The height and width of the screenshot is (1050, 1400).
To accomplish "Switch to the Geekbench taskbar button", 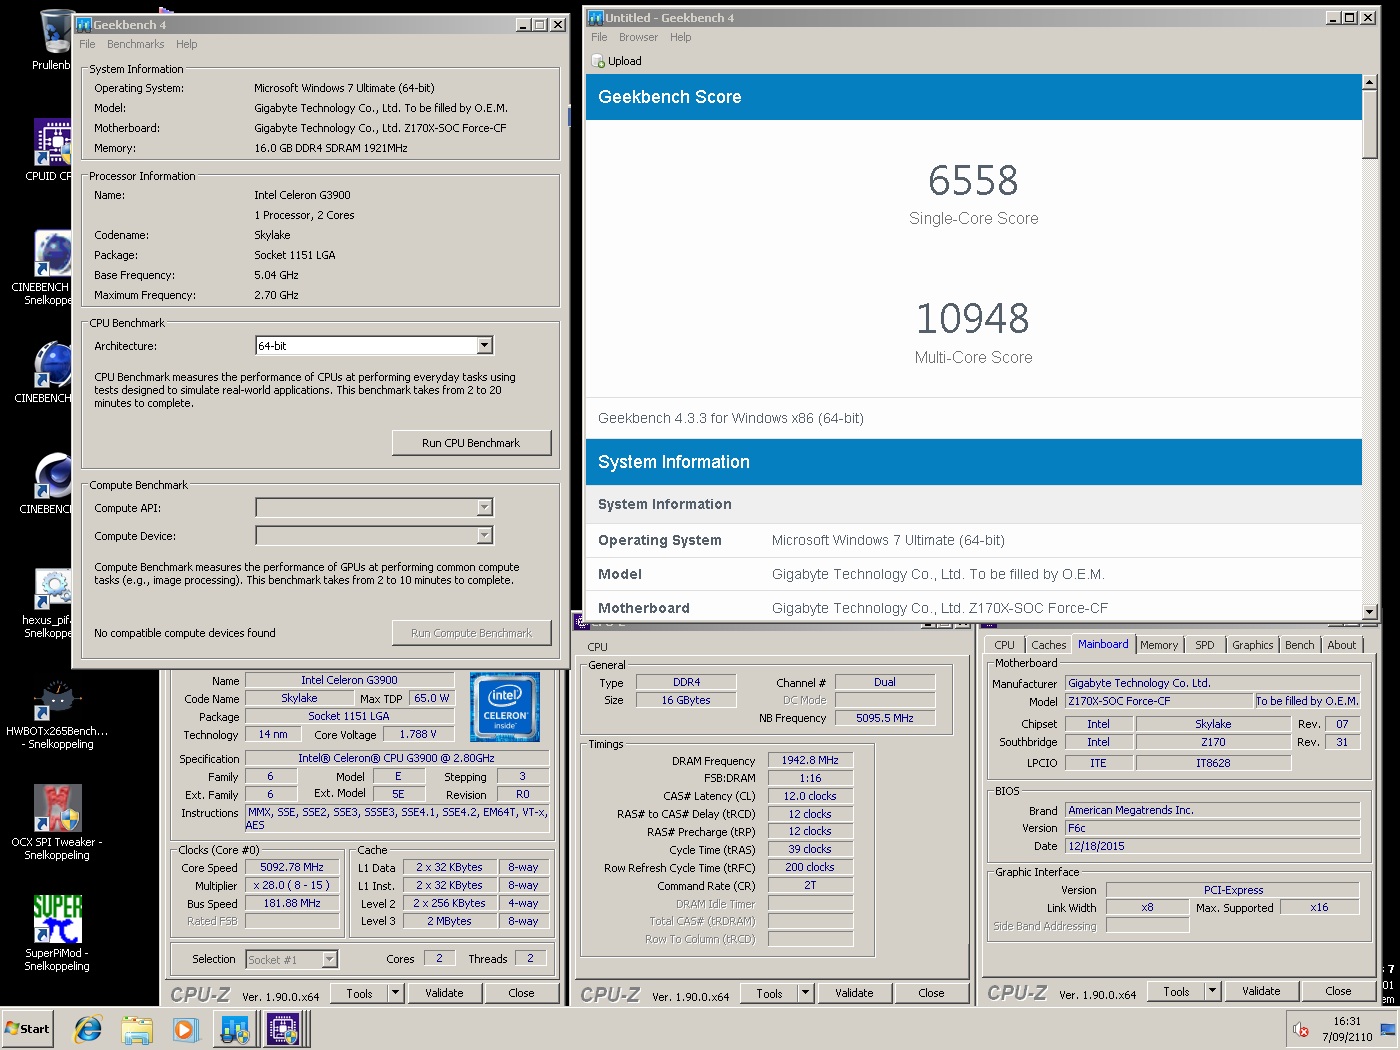I will pos(235,1028).
